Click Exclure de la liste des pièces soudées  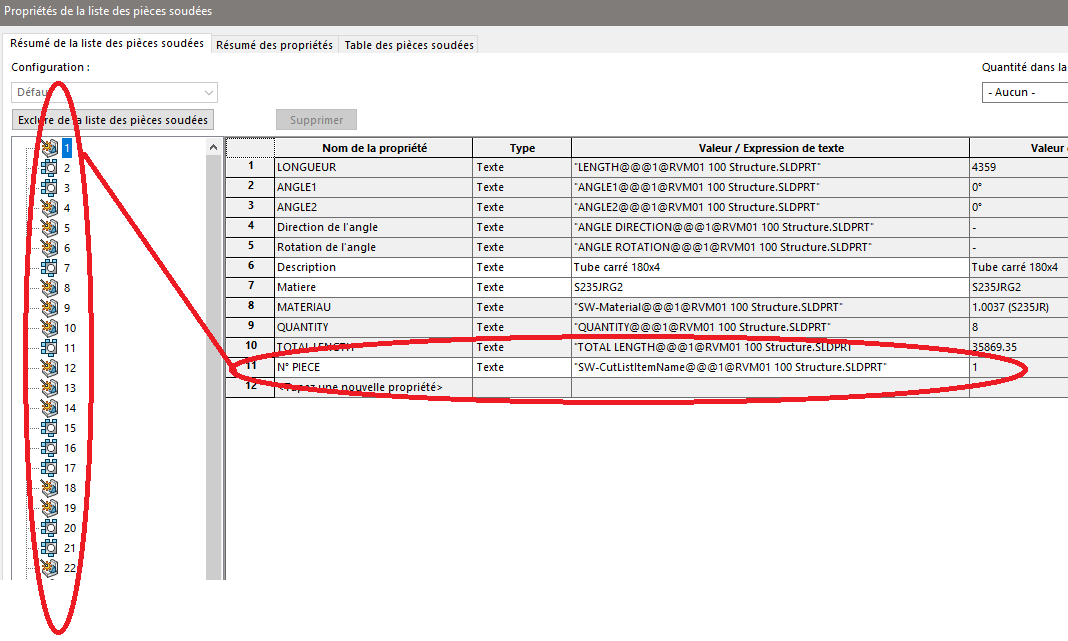[x=112, y=120]
